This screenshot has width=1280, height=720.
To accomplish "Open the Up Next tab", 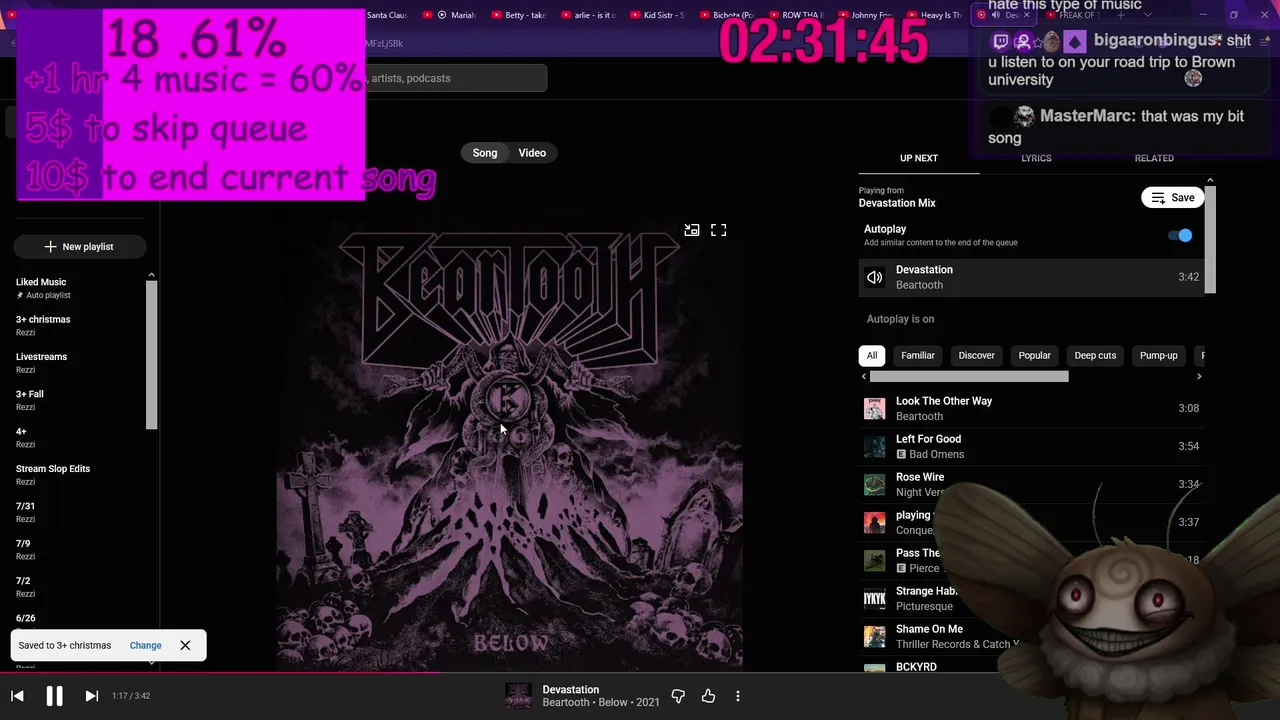I will point(918,158).
